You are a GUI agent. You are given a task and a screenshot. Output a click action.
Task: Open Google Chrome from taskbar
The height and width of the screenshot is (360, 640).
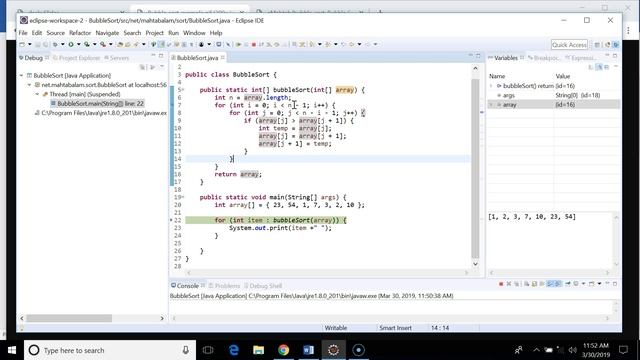tap(283, 350)
